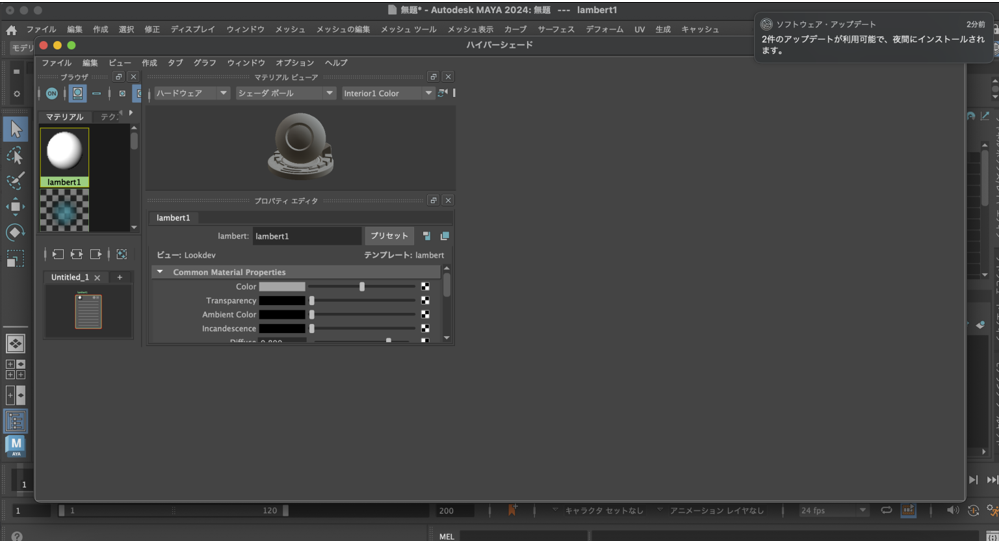Select the lambert1 material swatch in Browser
Viewport: 999px width, 541px height.
click(64, 157)
